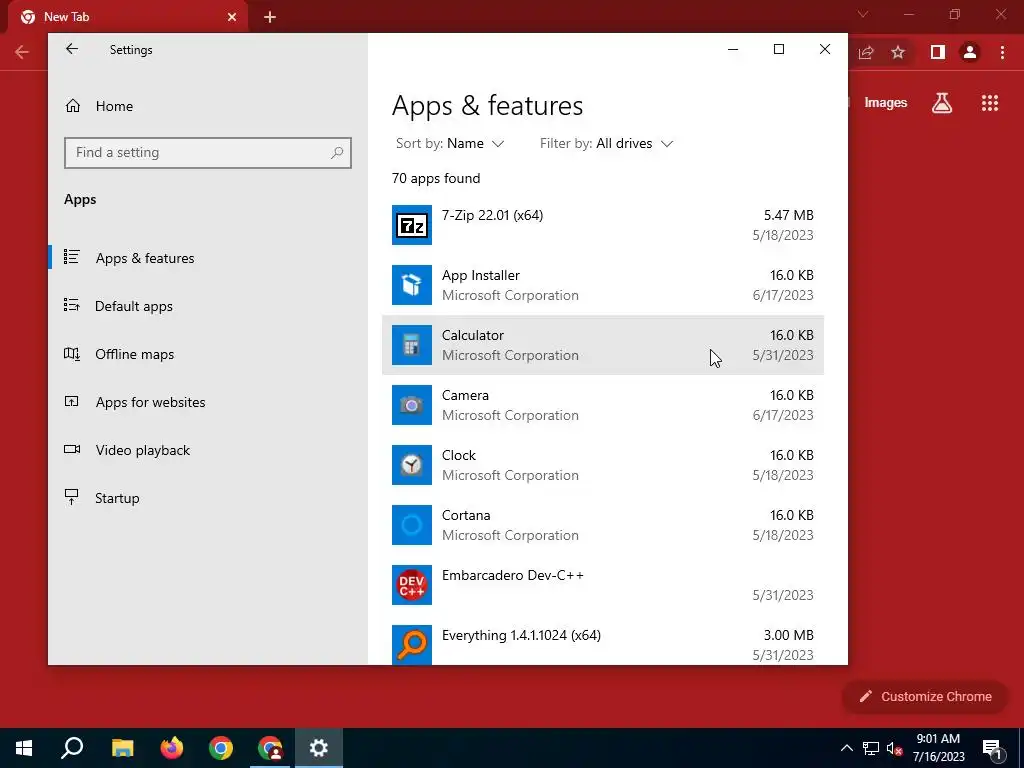Click the Chrome share page icon

point(866,52)
